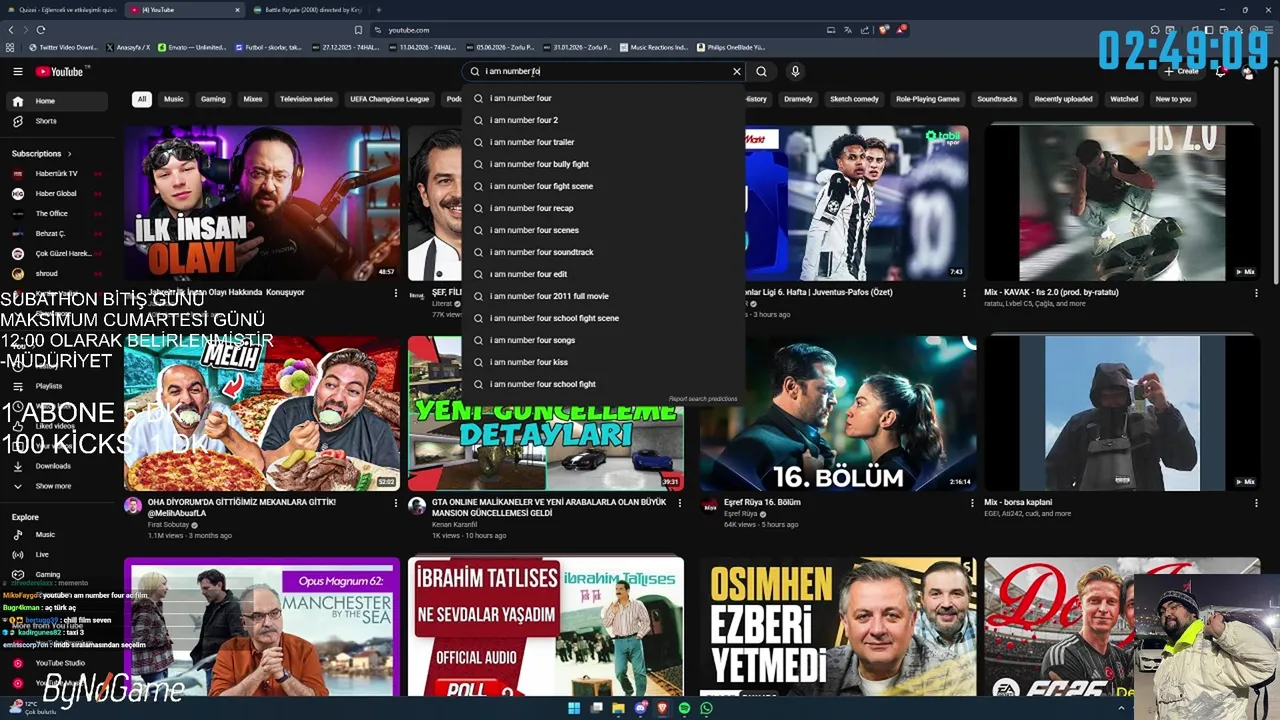Viewport: 1280px width, 720px height.
Task: Choose suggestion 'i am number four soundtrack'
Action: point(604,252)
